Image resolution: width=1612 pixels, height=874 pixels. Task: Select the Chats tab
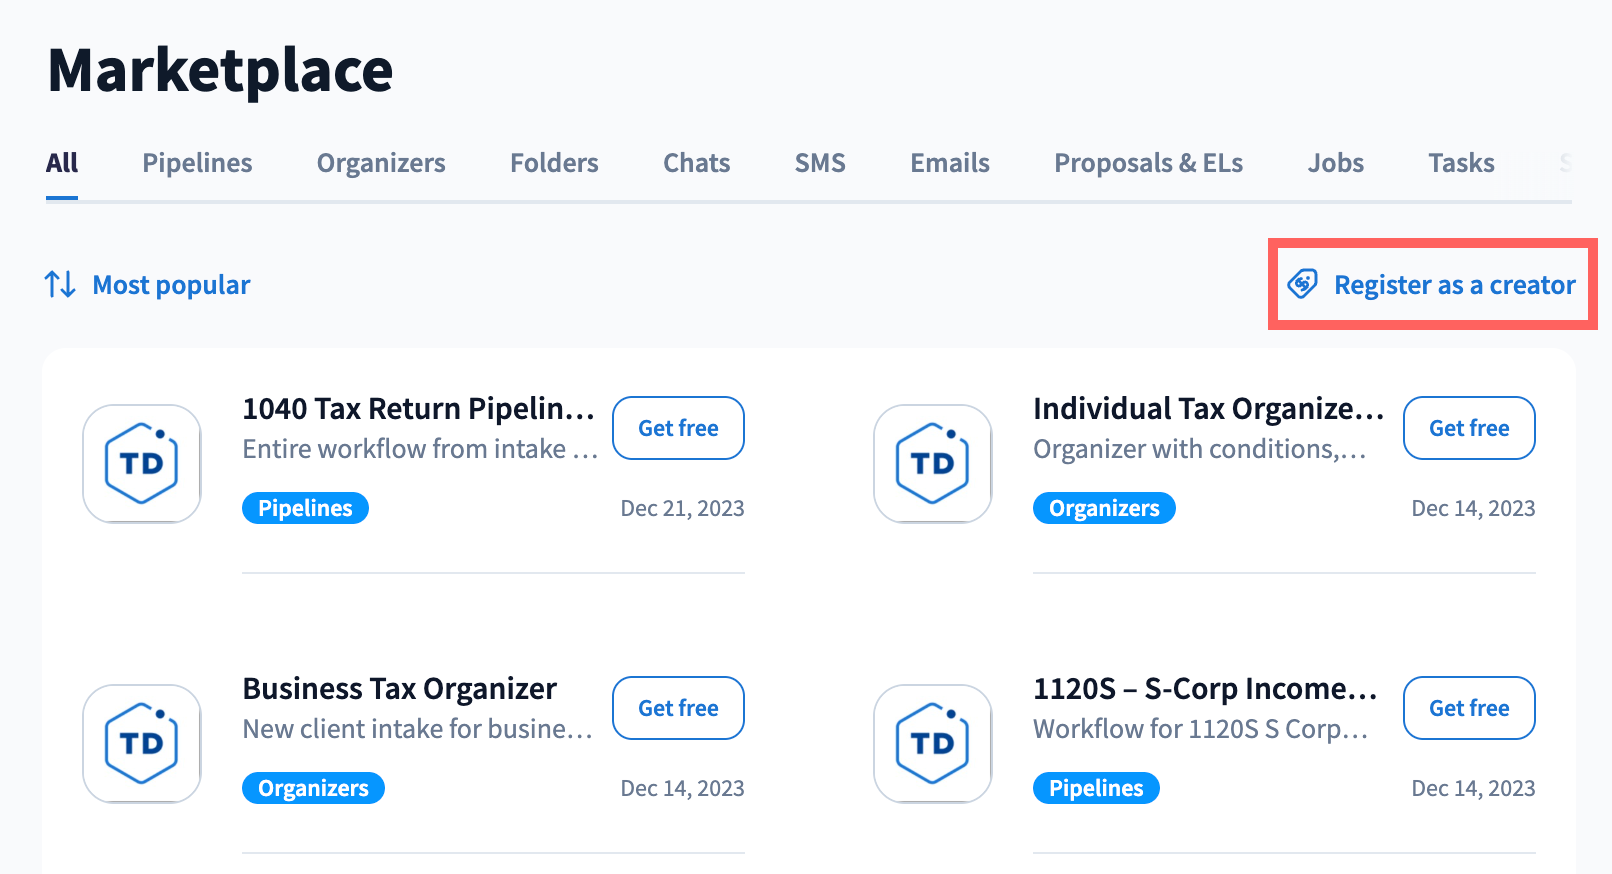696,163
